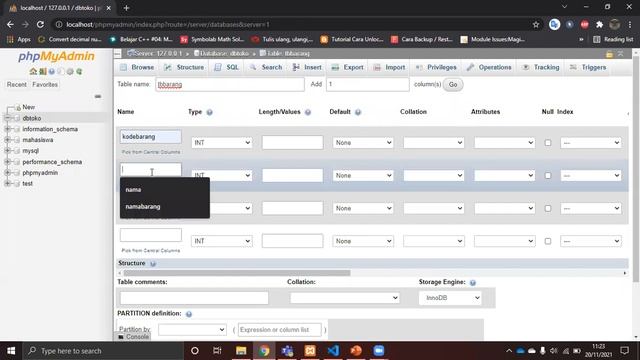The height and width of the screenshot is (360, 640).
Task: Click Pick from Central Columns under kodebarang
Action: pos(151,152)
